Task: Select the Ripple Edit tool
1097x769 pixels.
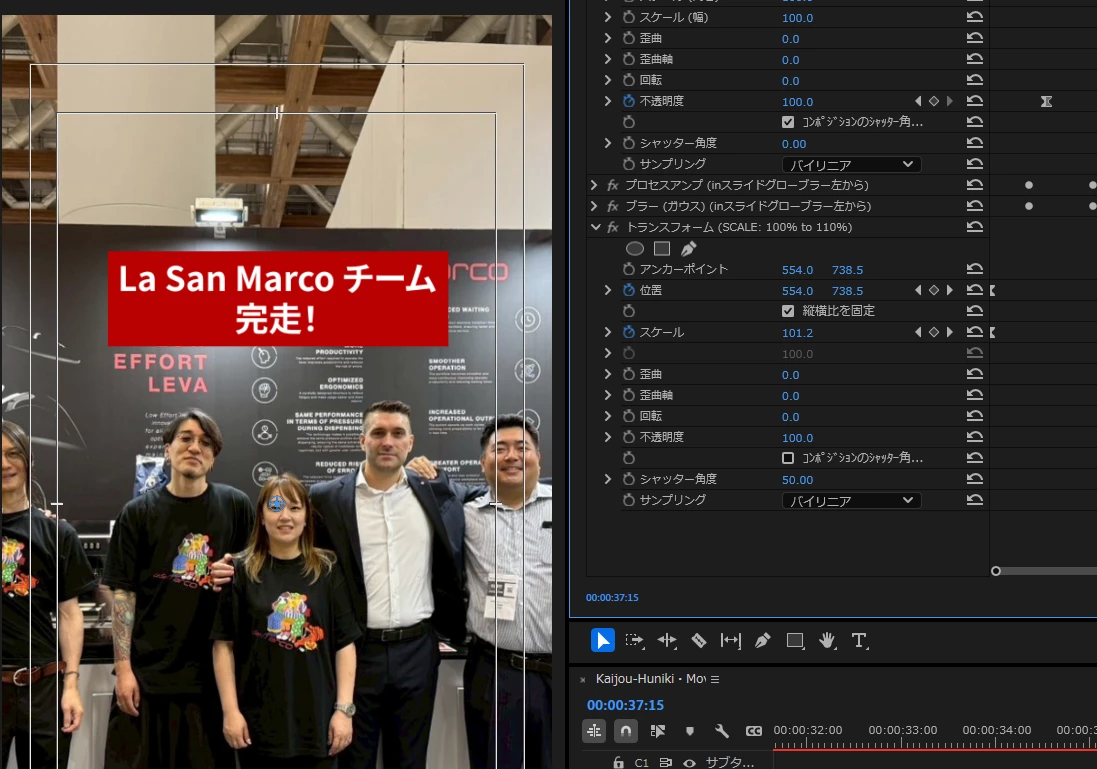Action: 667,640
